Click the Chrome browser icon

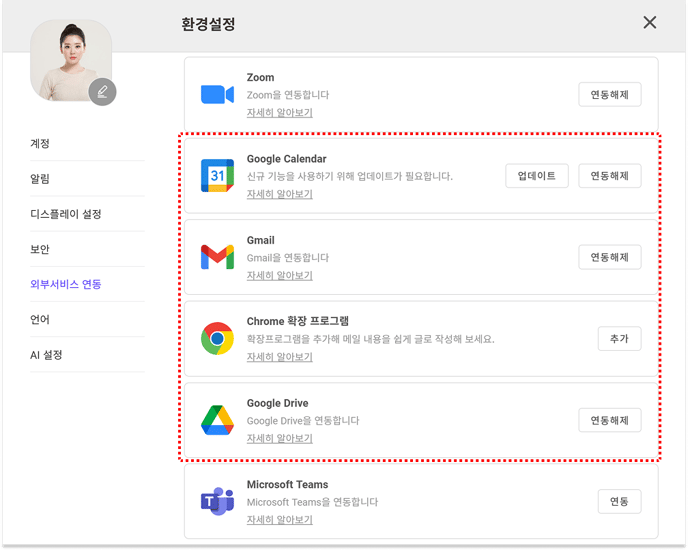click(217, 338)
